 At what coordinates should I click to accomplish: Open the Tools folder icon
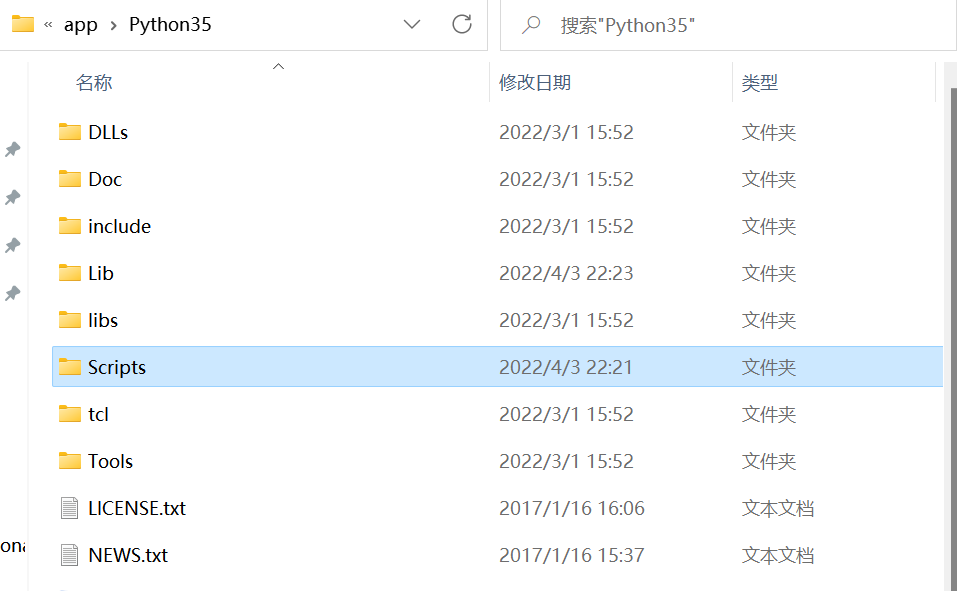tap(69, 460)
